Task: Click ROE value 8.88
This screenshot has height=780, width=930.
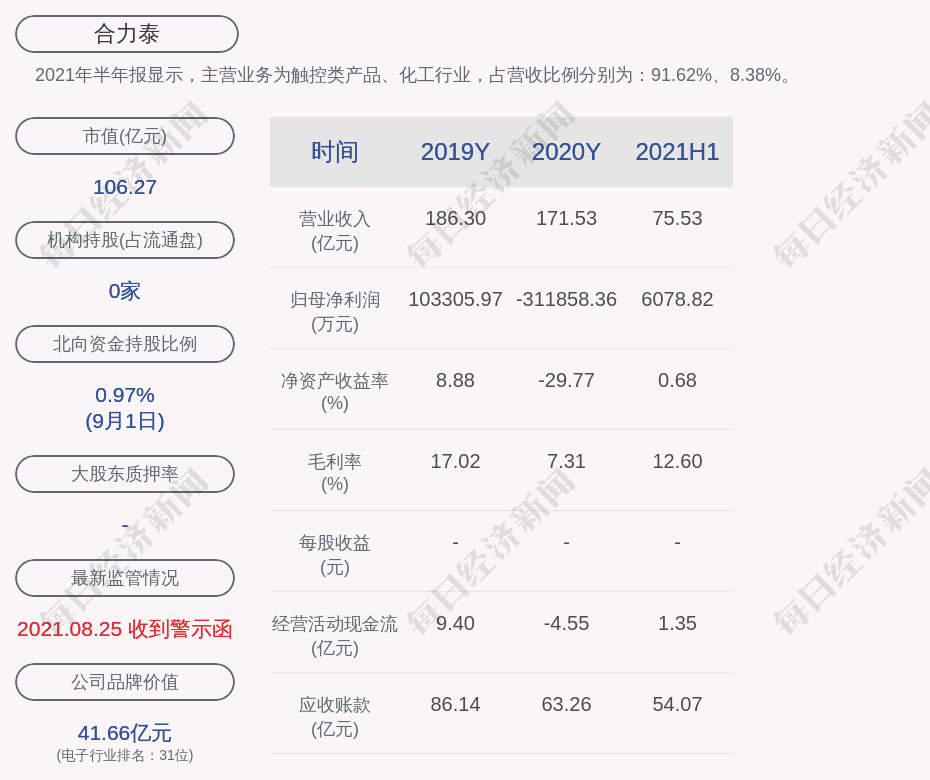Action: [456, 380]
